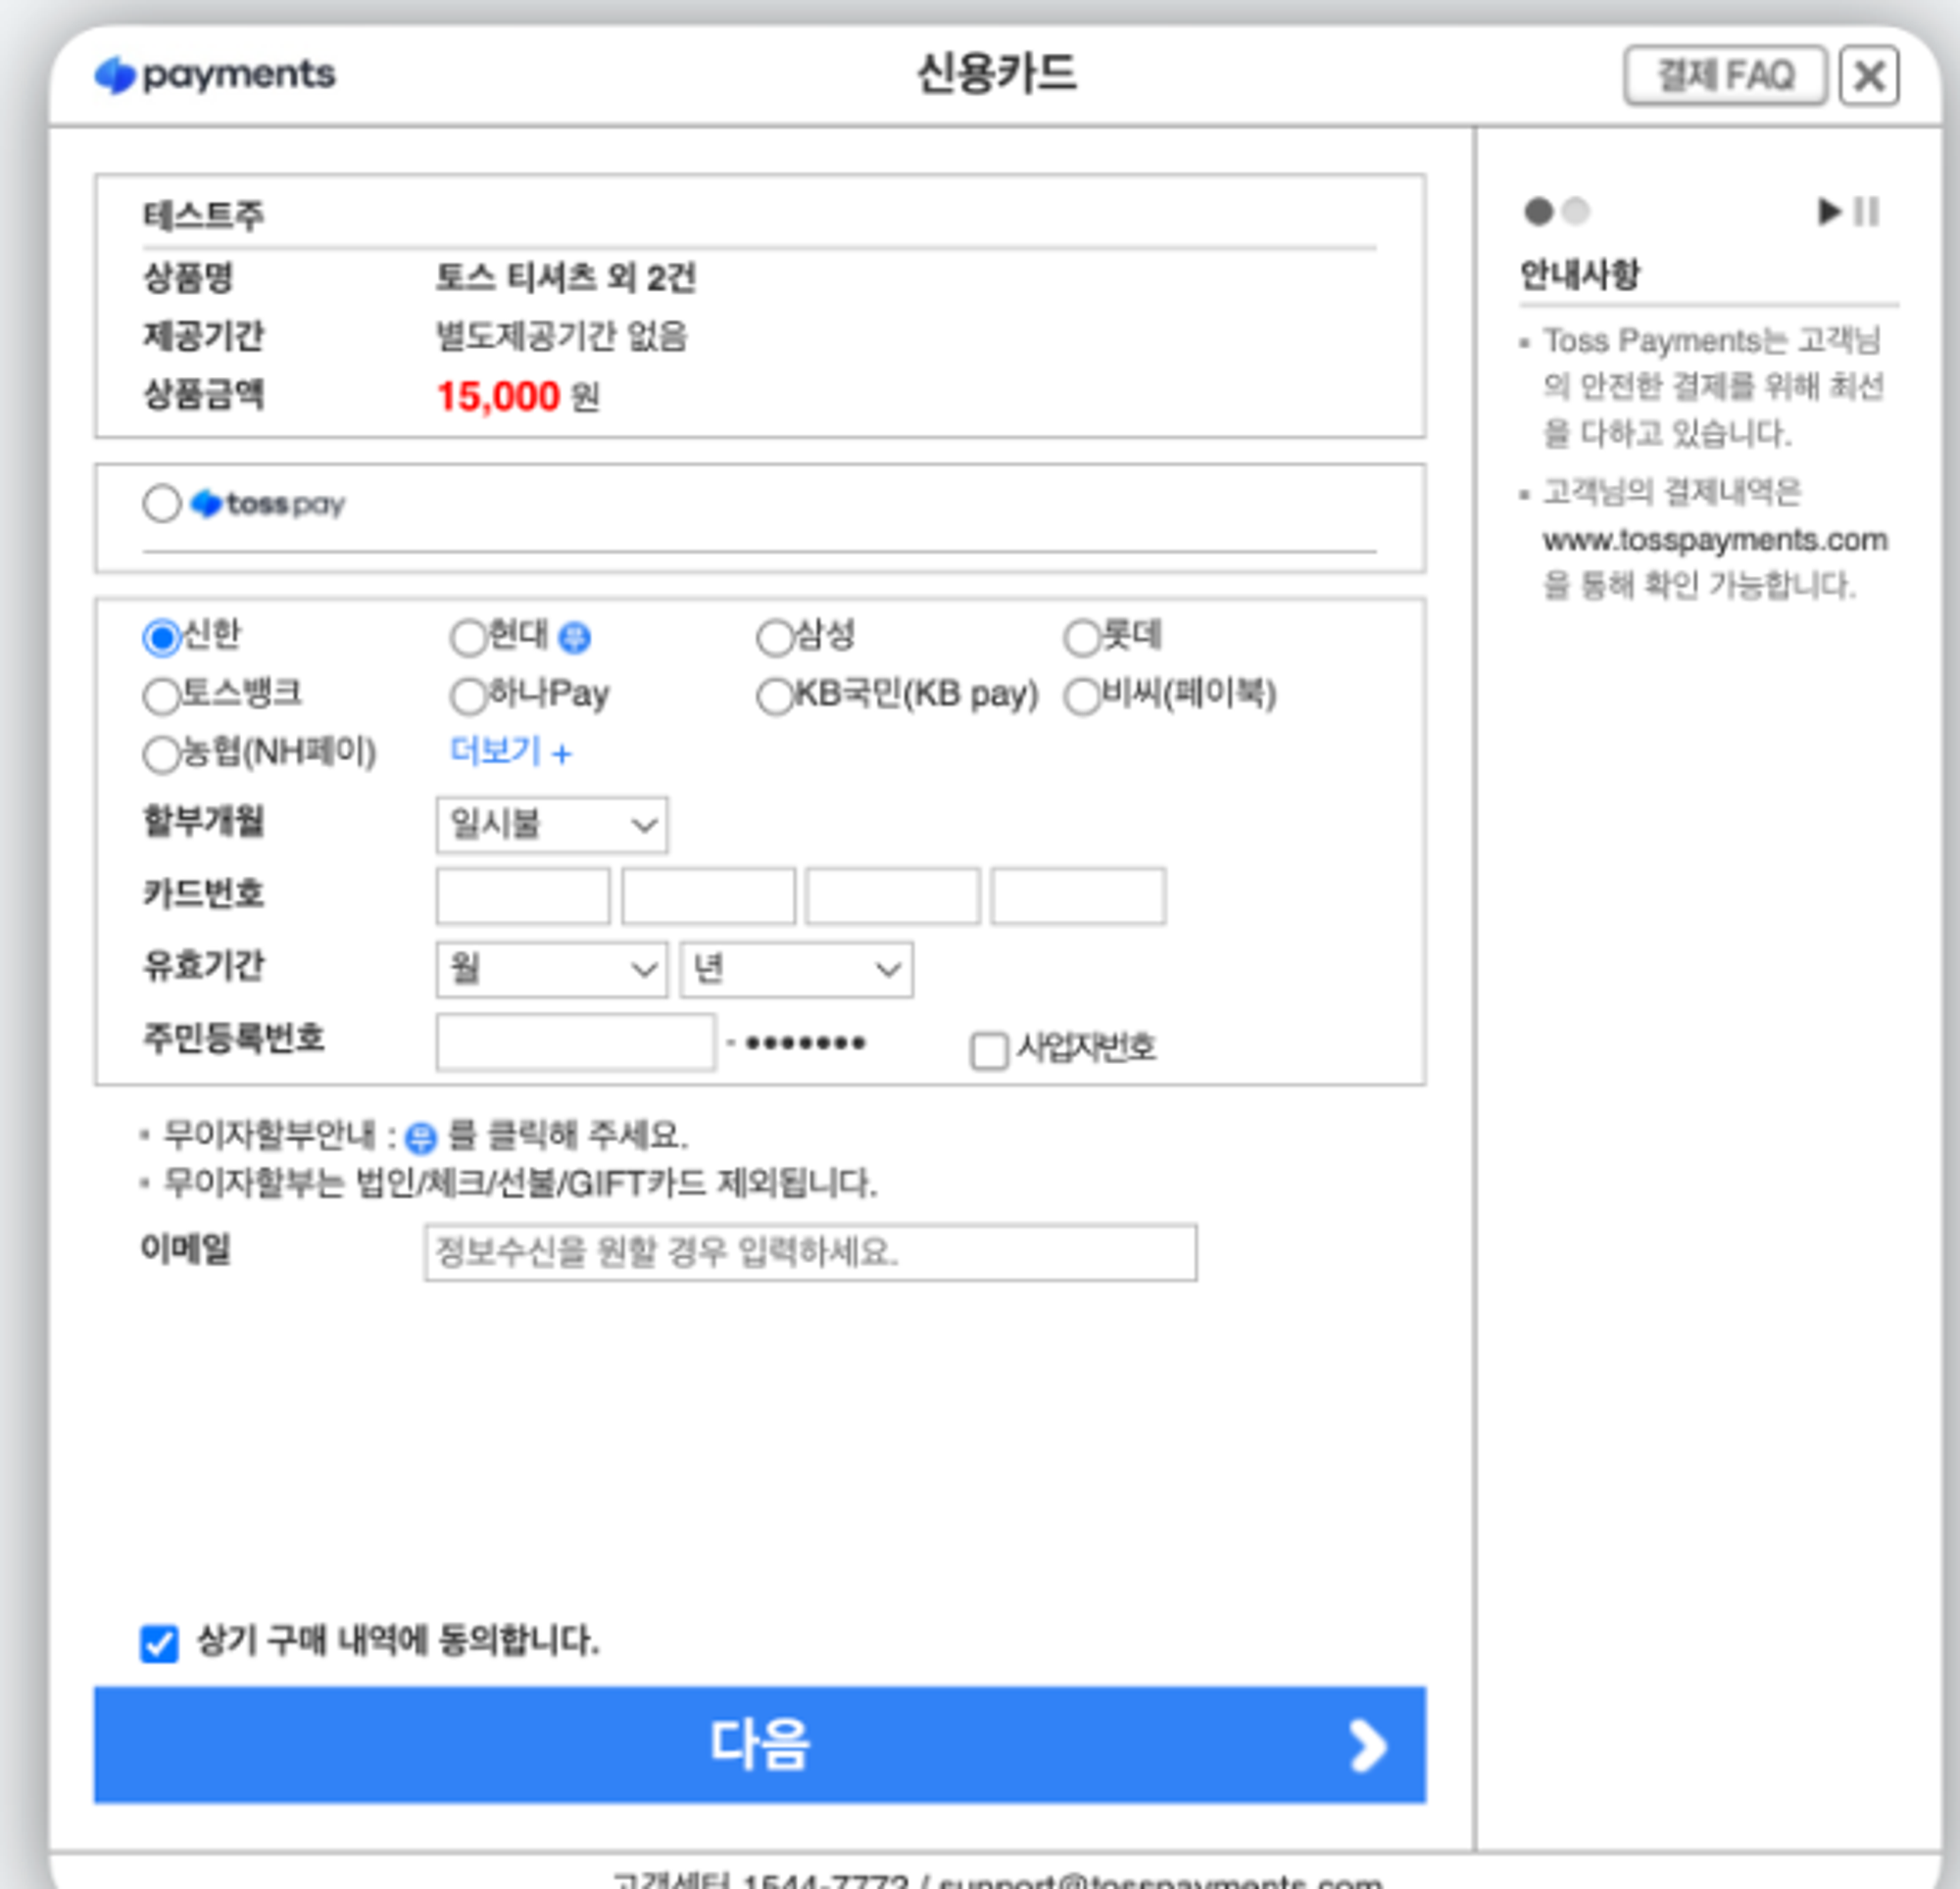
Task: Go to the first notice slide dot
Action: point(1538,211)
